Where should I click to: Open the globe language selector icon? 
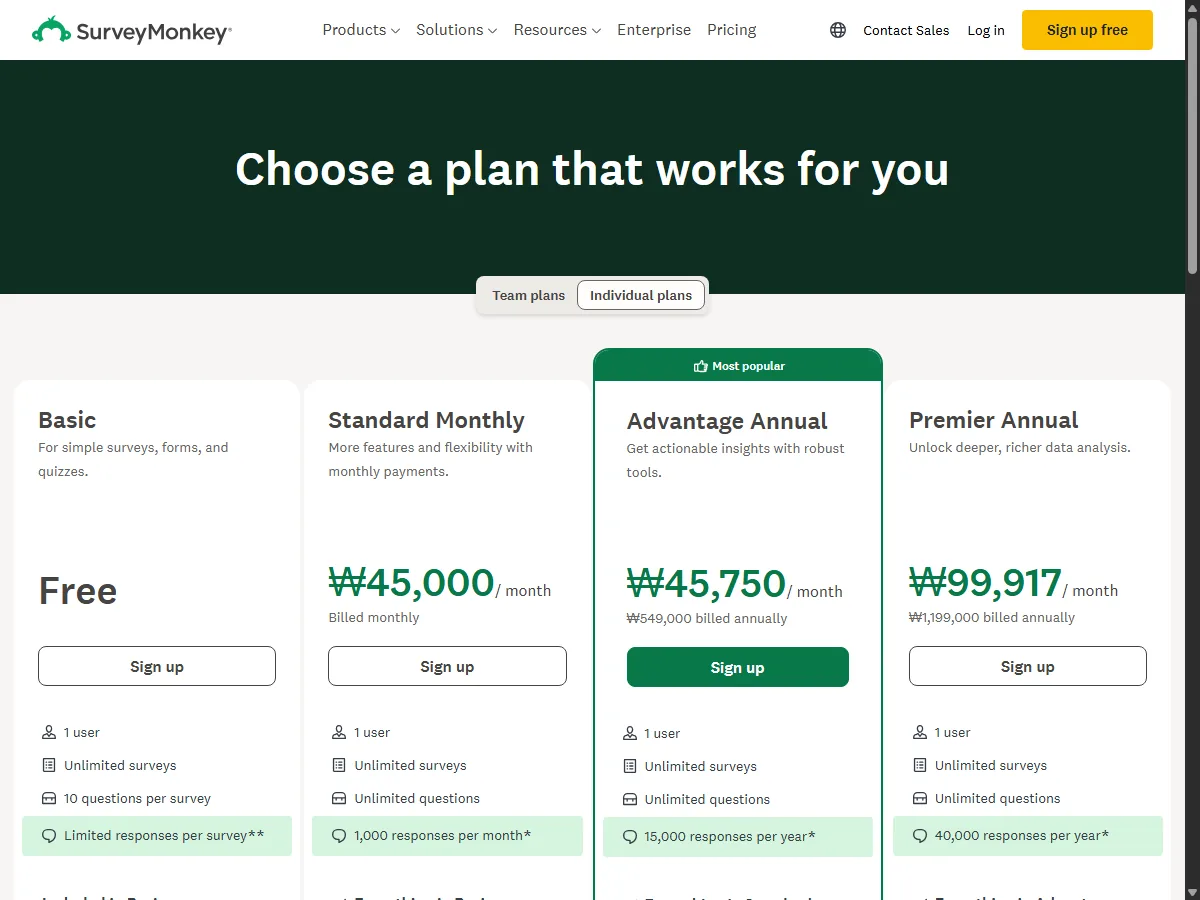click(838, 30)
